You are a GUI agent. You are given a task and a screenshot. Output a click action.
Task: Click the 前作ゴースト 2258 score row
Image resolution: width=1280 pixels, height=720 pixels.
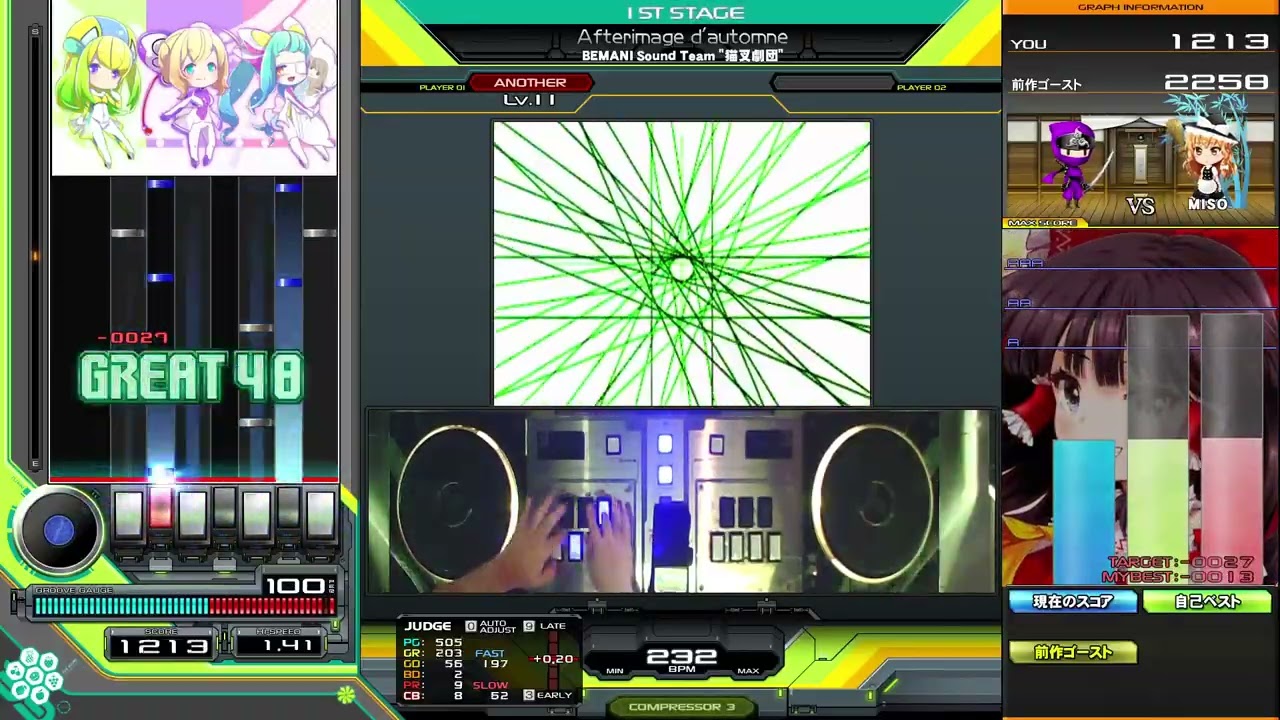point(1140,84)
